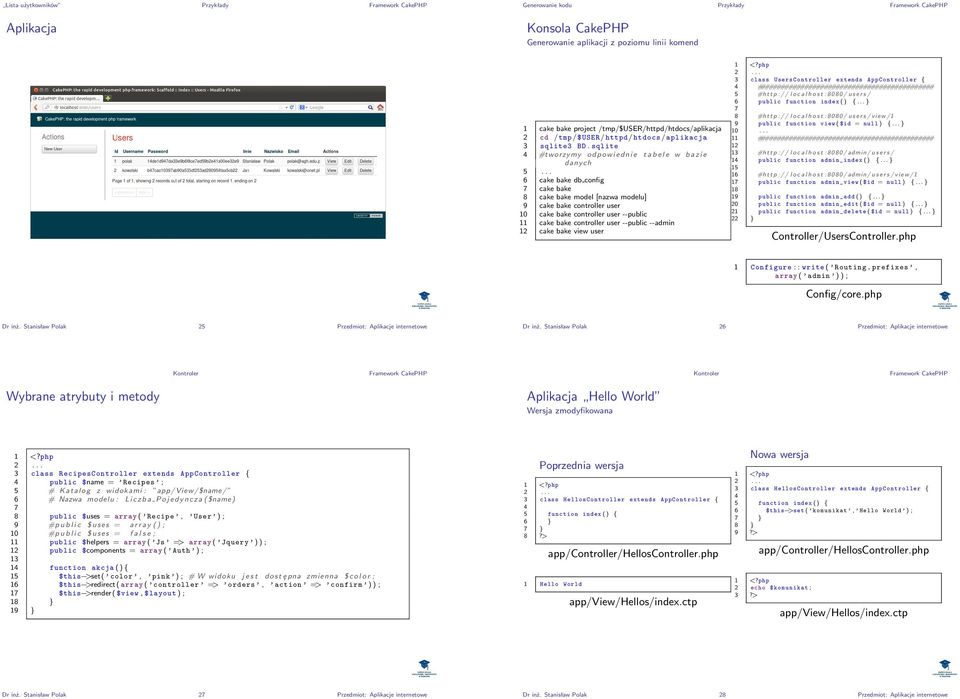Click the 'Controller/UsersController.php' caption
Image resolution: width=960 pixels, height=699 pixels.
[844, 236]
